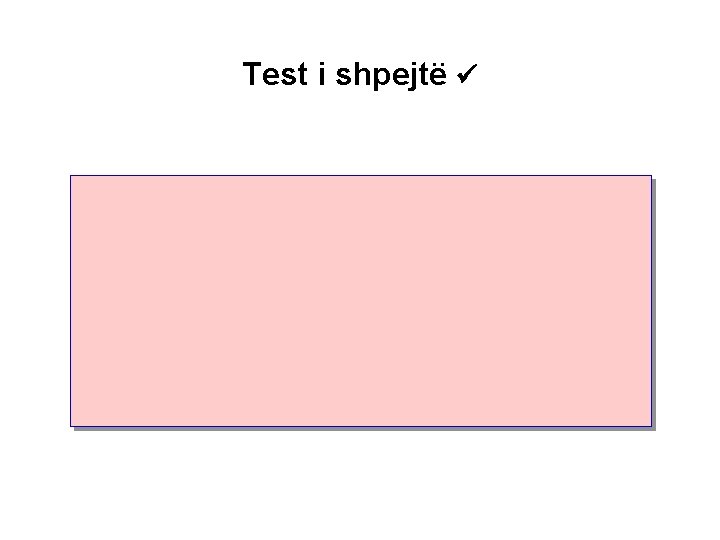Screen dimensions: 720x540
Task: Click the single letter "i" in the title
Action: click(322, 73)
